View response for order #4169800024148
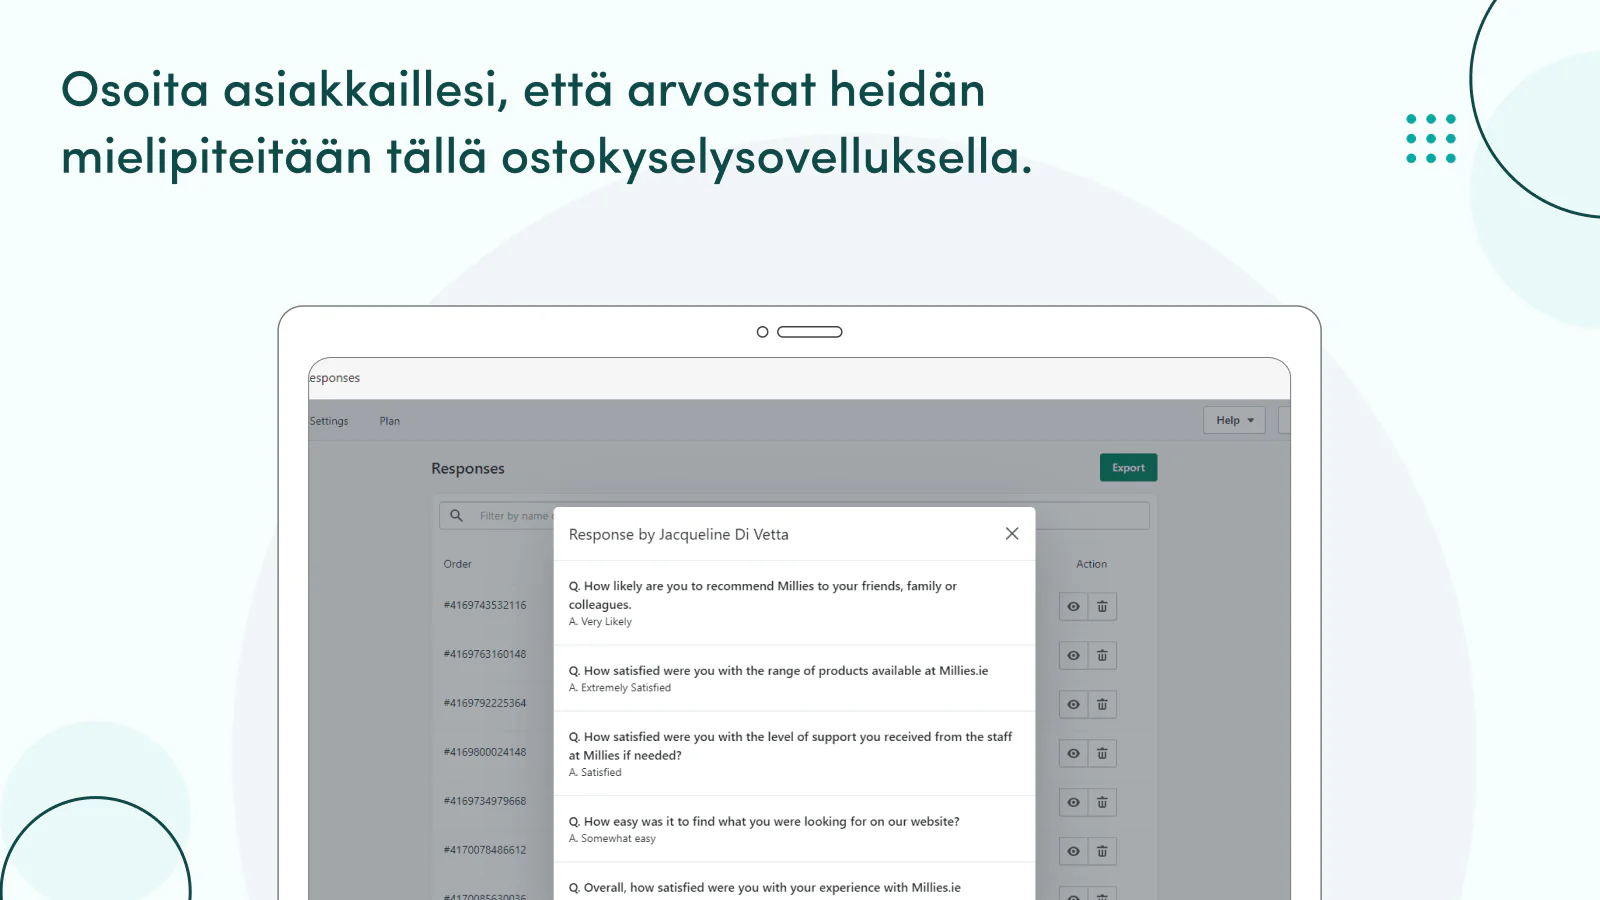This screenshot has width=1600, height=900. point(1074,754)
